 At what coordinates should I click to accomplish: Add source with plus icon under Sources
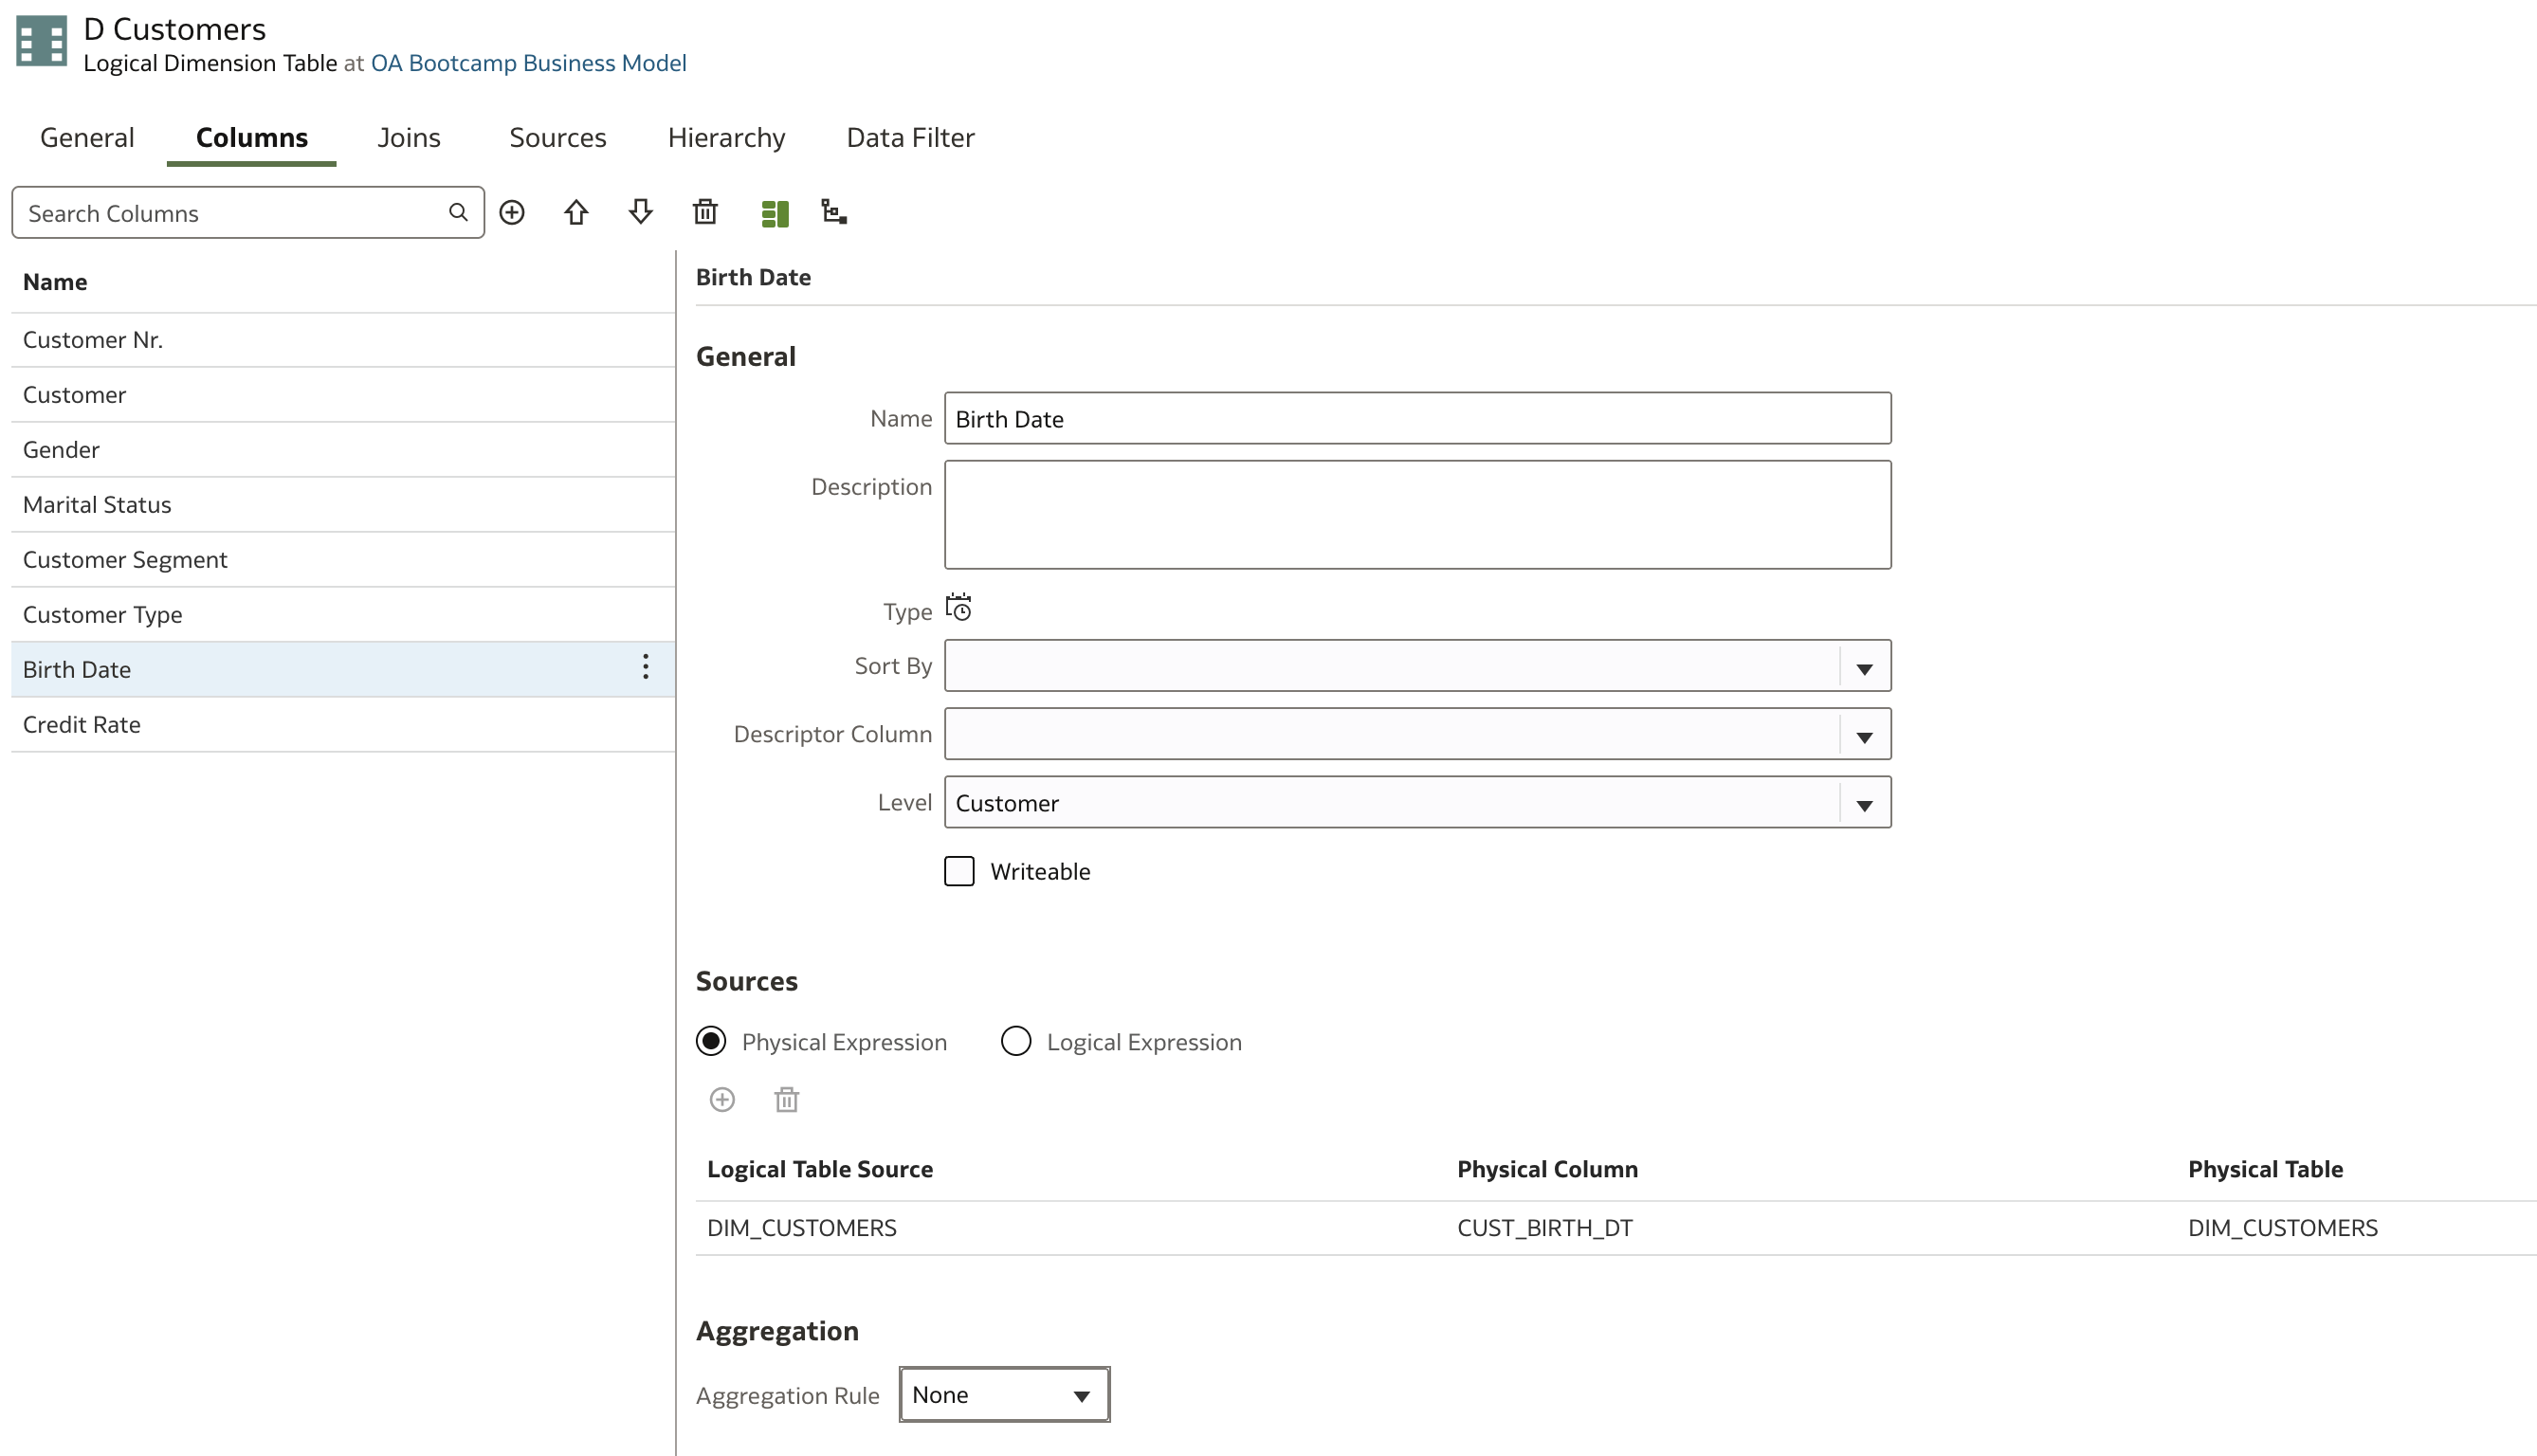722,1100
